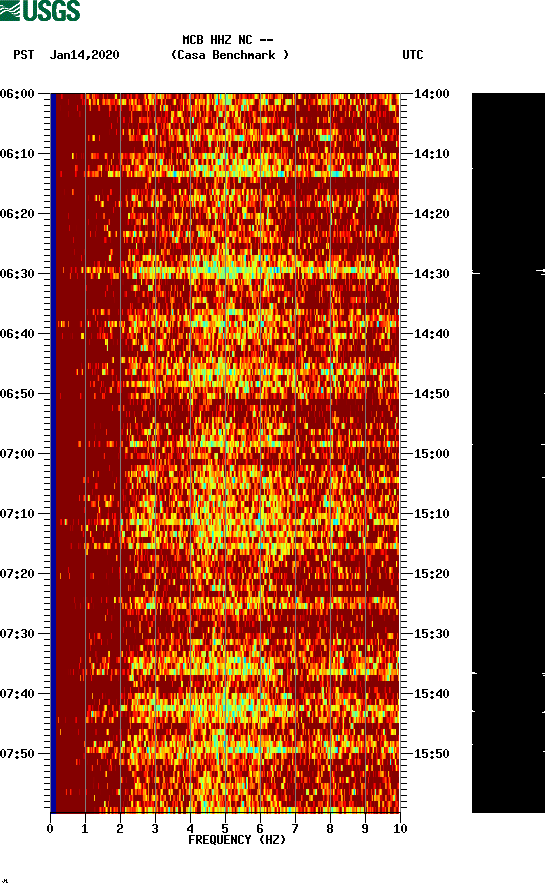Click frequency axis tick label '5'
The image size is (552, 892).
(225, 829)
